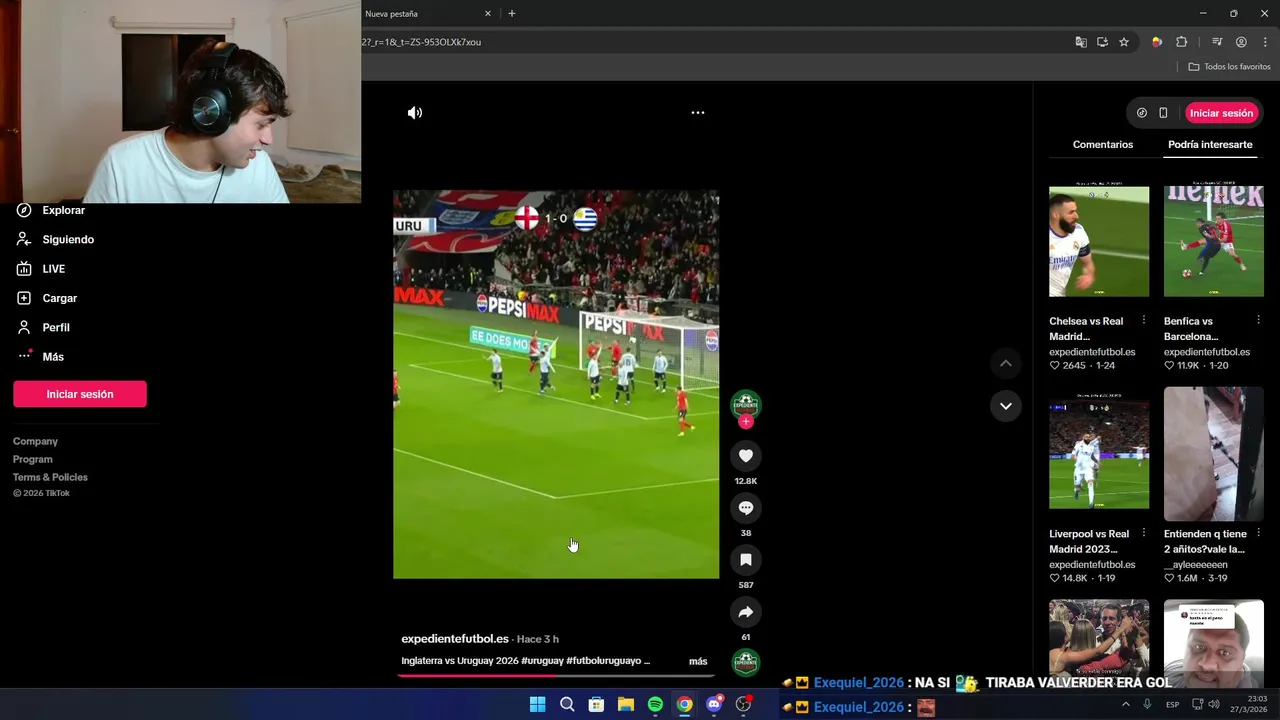Screen dimensions: 1280x720
Task: Click the translate page icon in address bar
Action: coord(1081,42)
